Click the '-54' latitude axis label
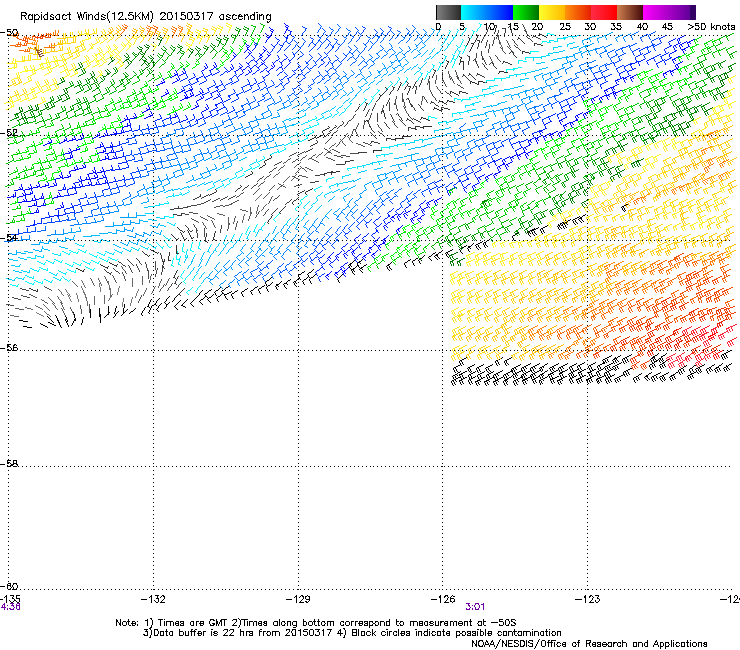Viewport: 740px width, 650px height. (x=9, y=238)
